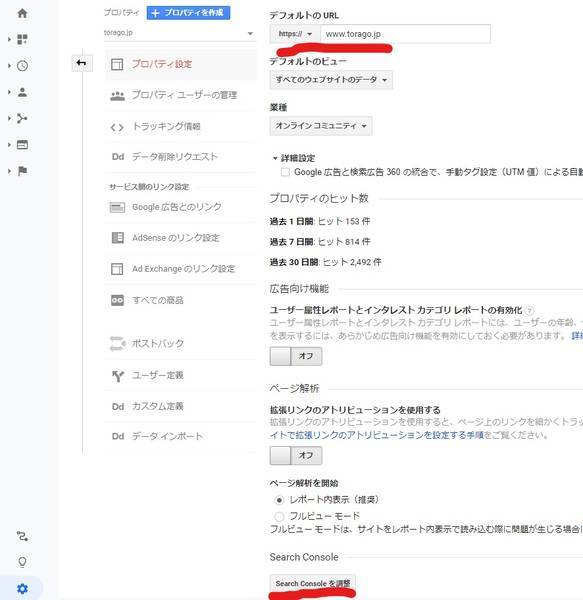The width and height of the screenshot is (583, 600).
Task: Open the Conversions flag icon
Action: coord(22,171)
